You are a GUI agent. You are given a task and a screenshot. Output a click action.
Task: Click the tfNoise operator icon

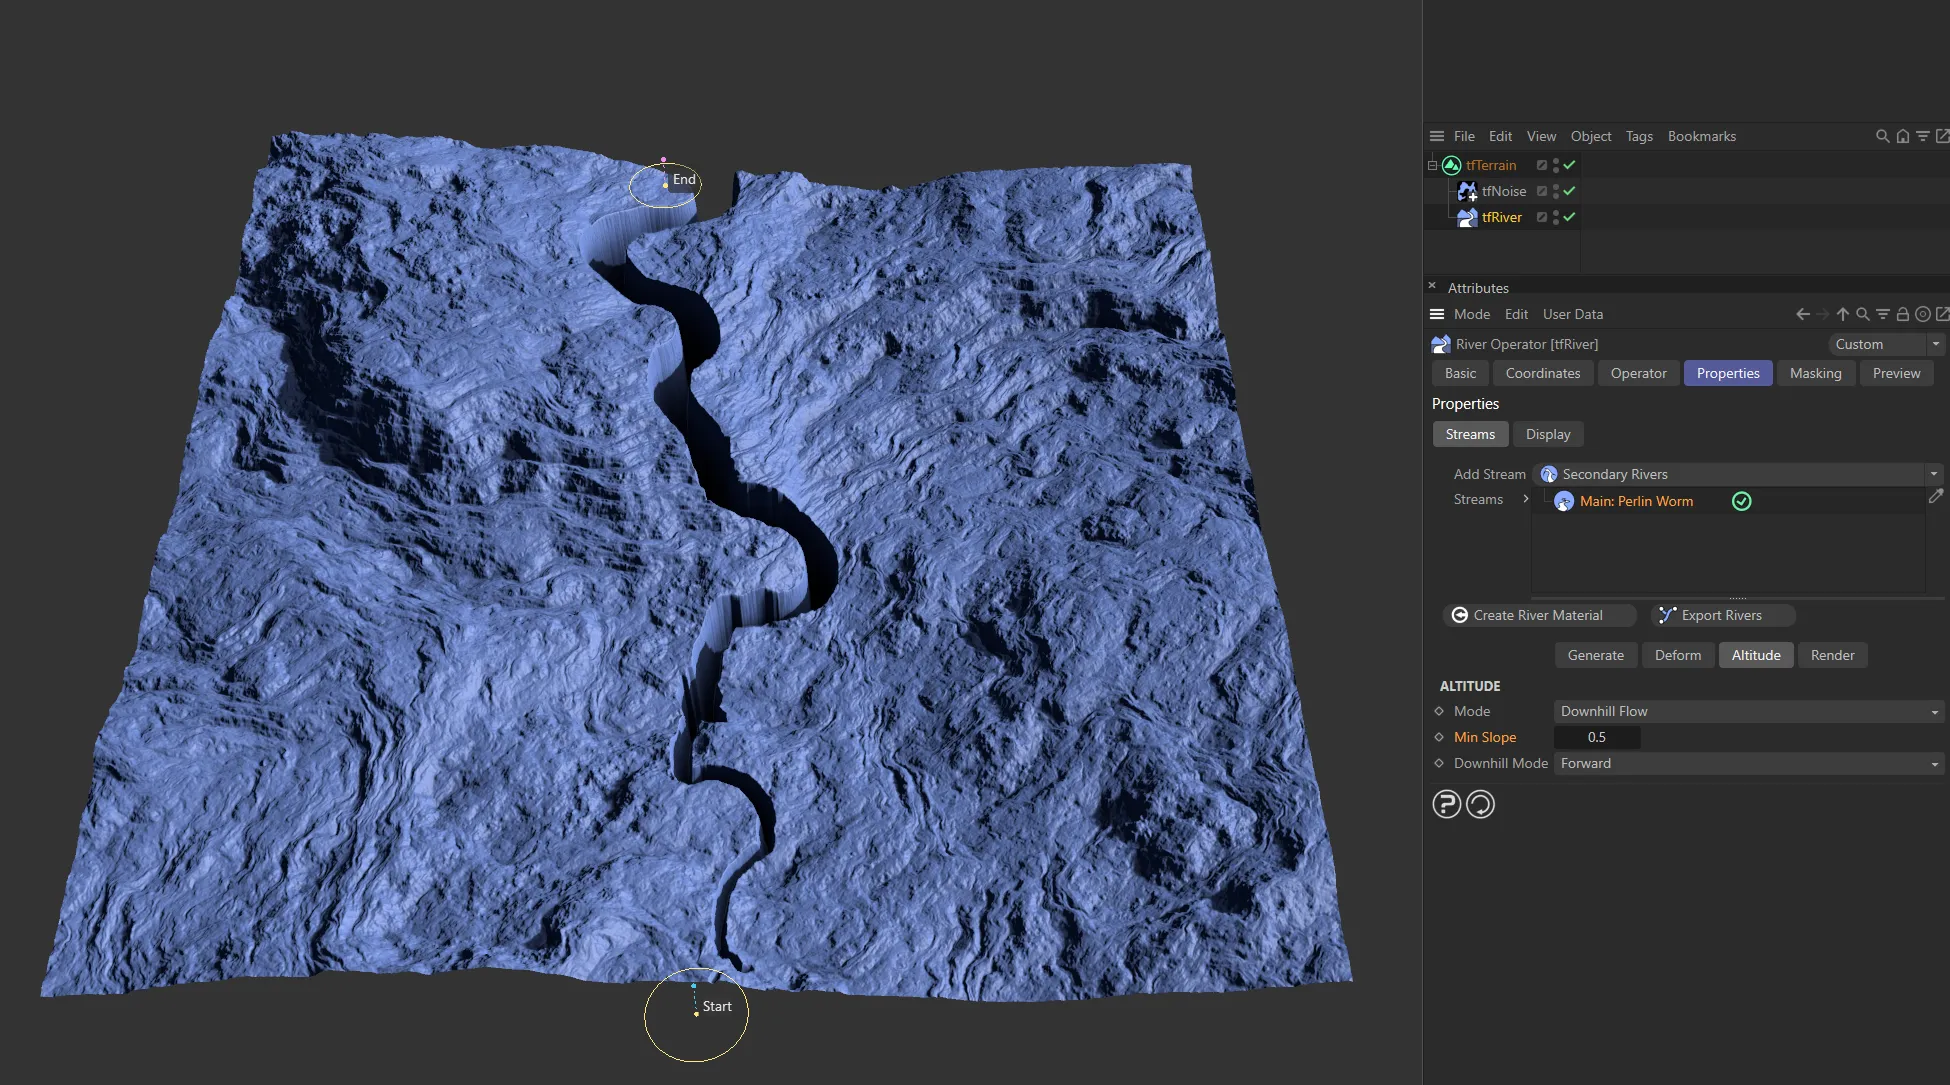(x=1469, y=191)
